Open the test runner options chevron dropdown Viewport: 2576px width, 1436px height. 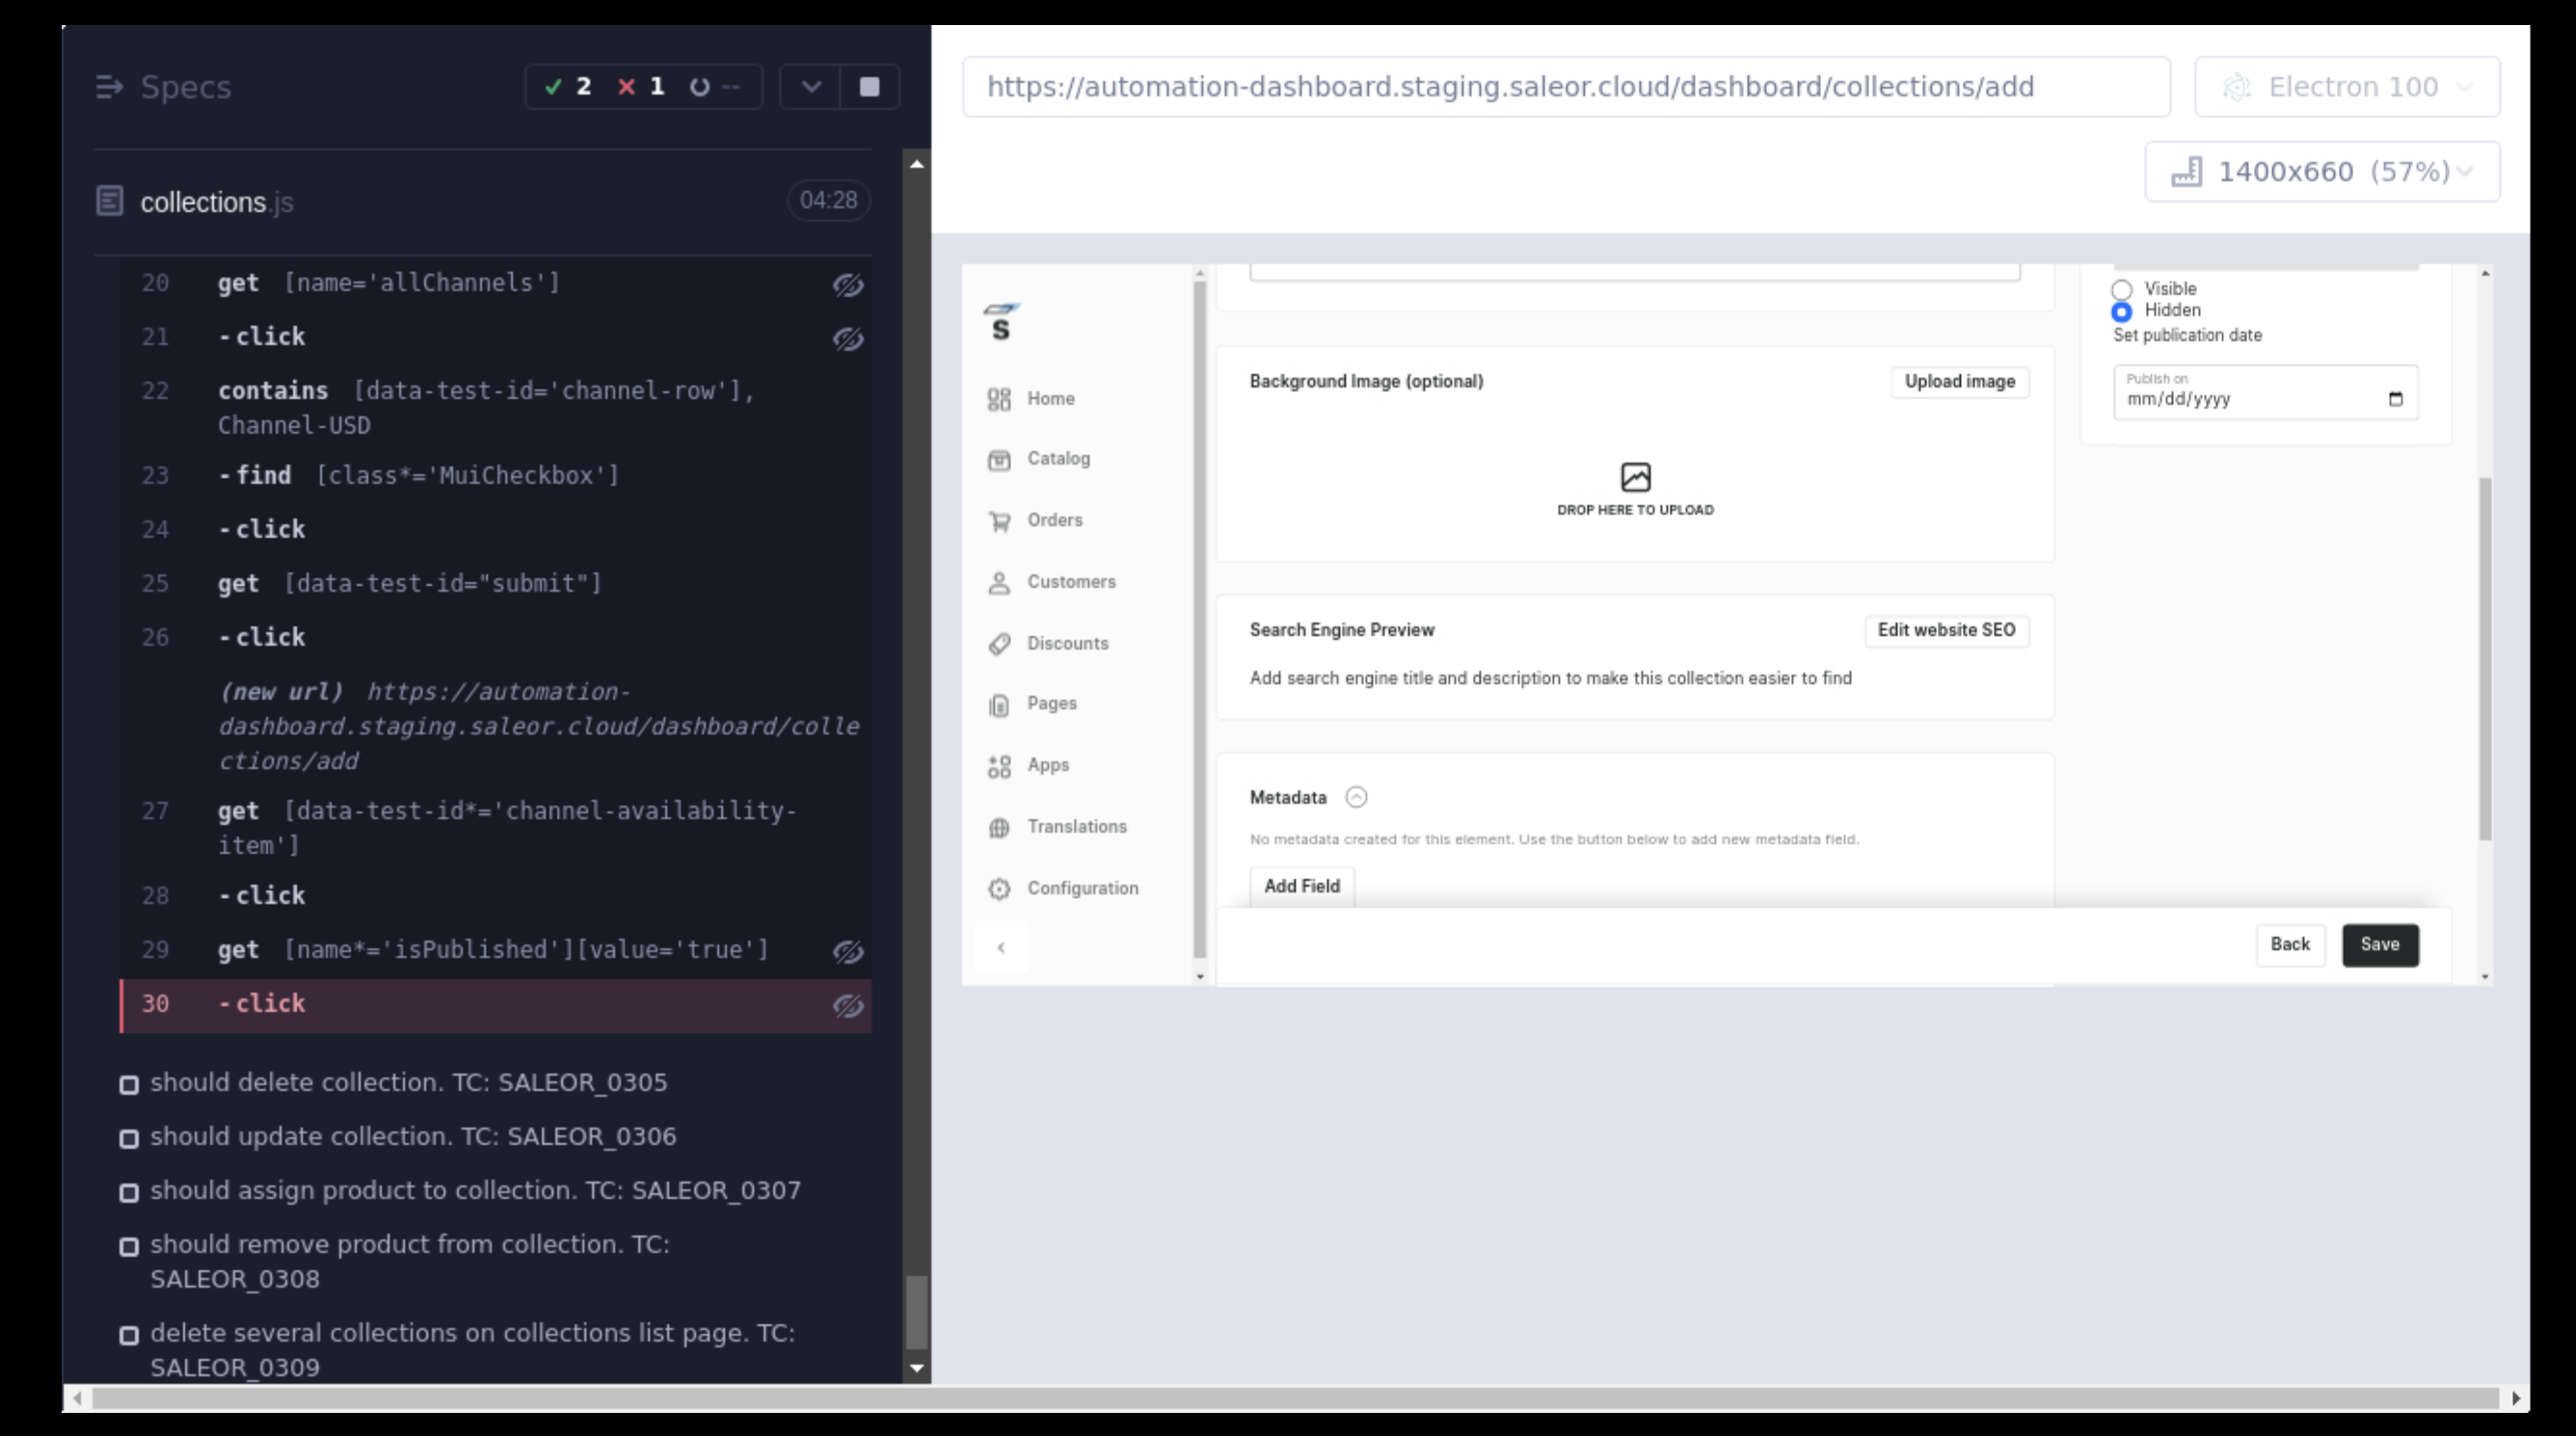coord(810,87)
